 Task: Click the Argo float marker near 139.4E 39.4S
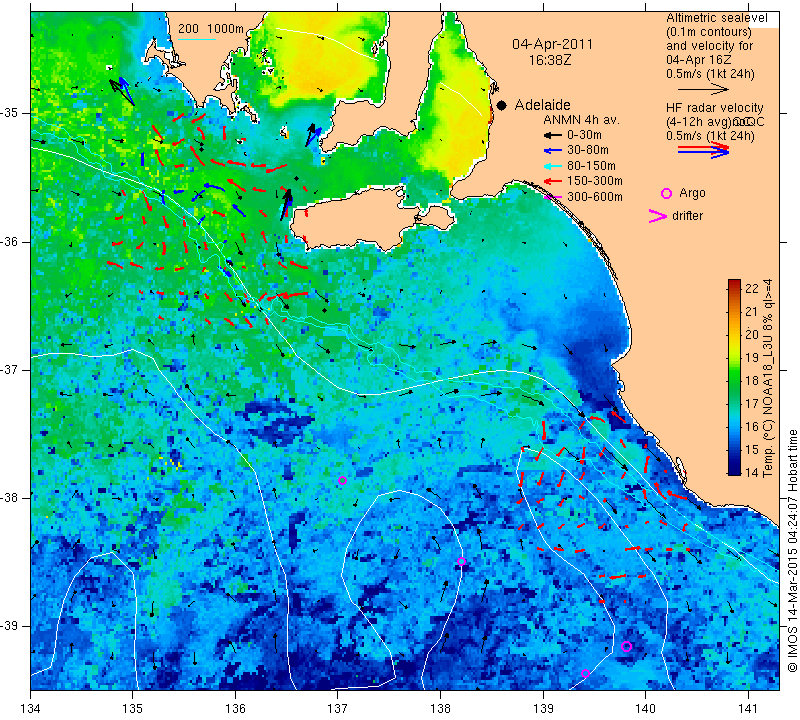585,674
